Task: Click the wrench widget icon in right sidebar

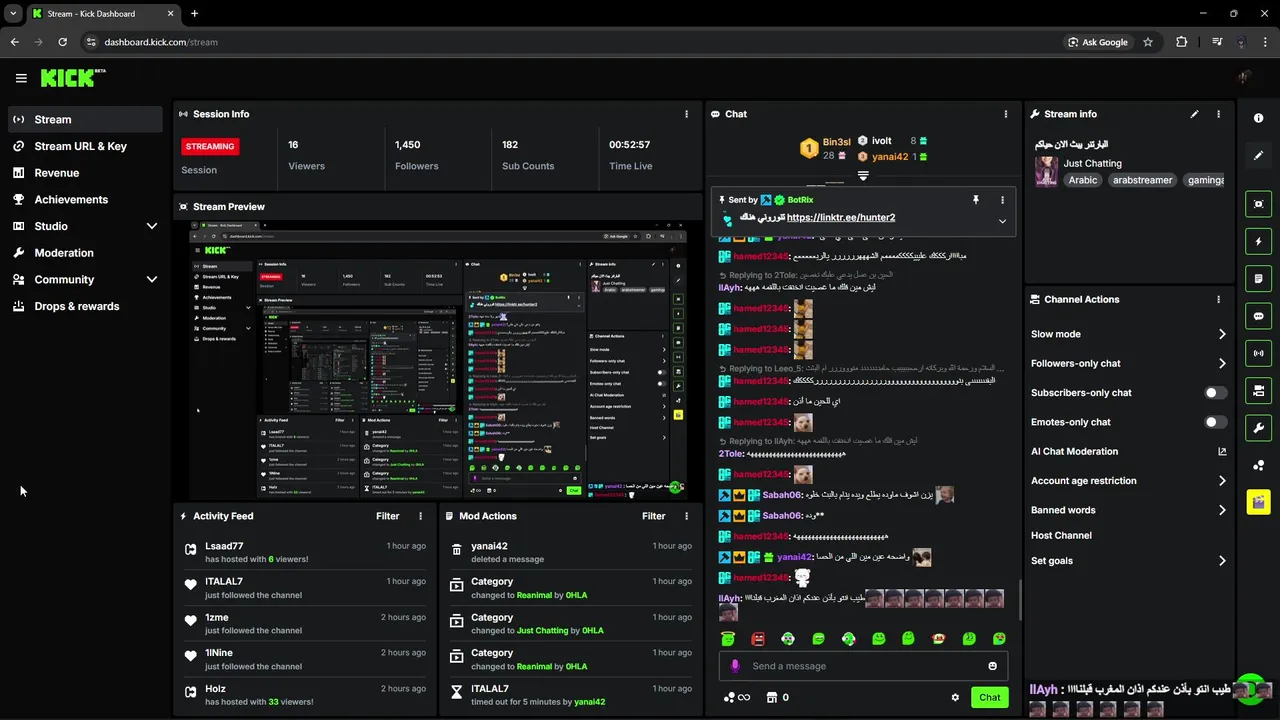Action: coord(1258,428)
